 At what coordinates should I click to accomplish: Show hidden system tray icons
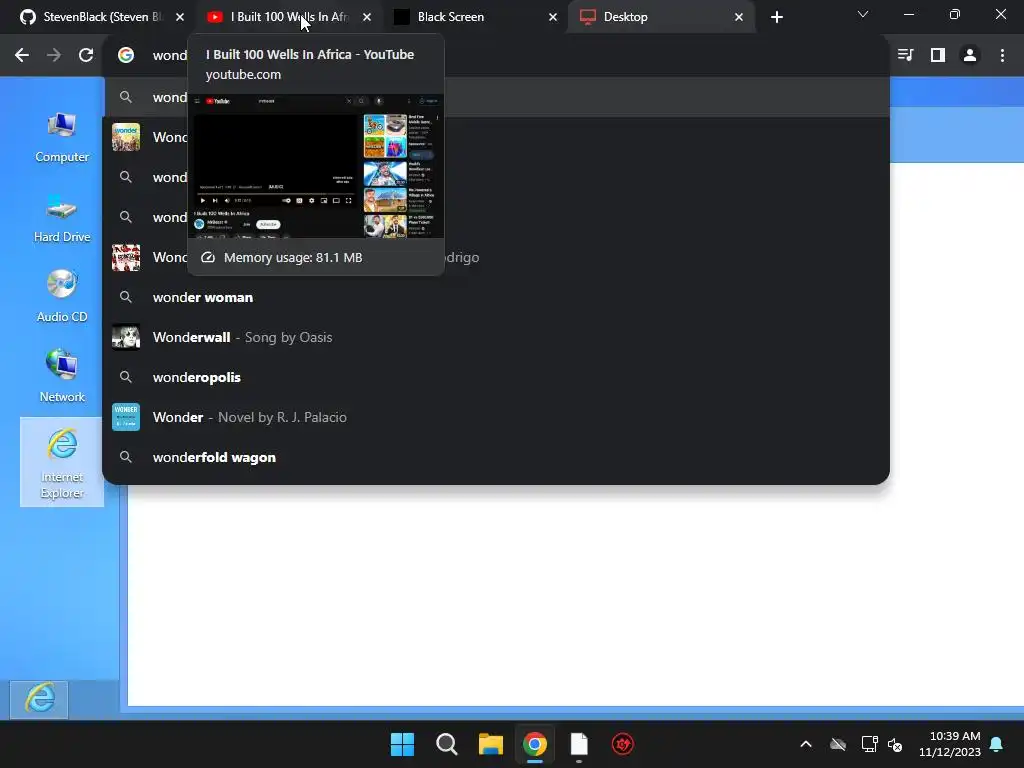pyautogui.click(x=806, y=744)
